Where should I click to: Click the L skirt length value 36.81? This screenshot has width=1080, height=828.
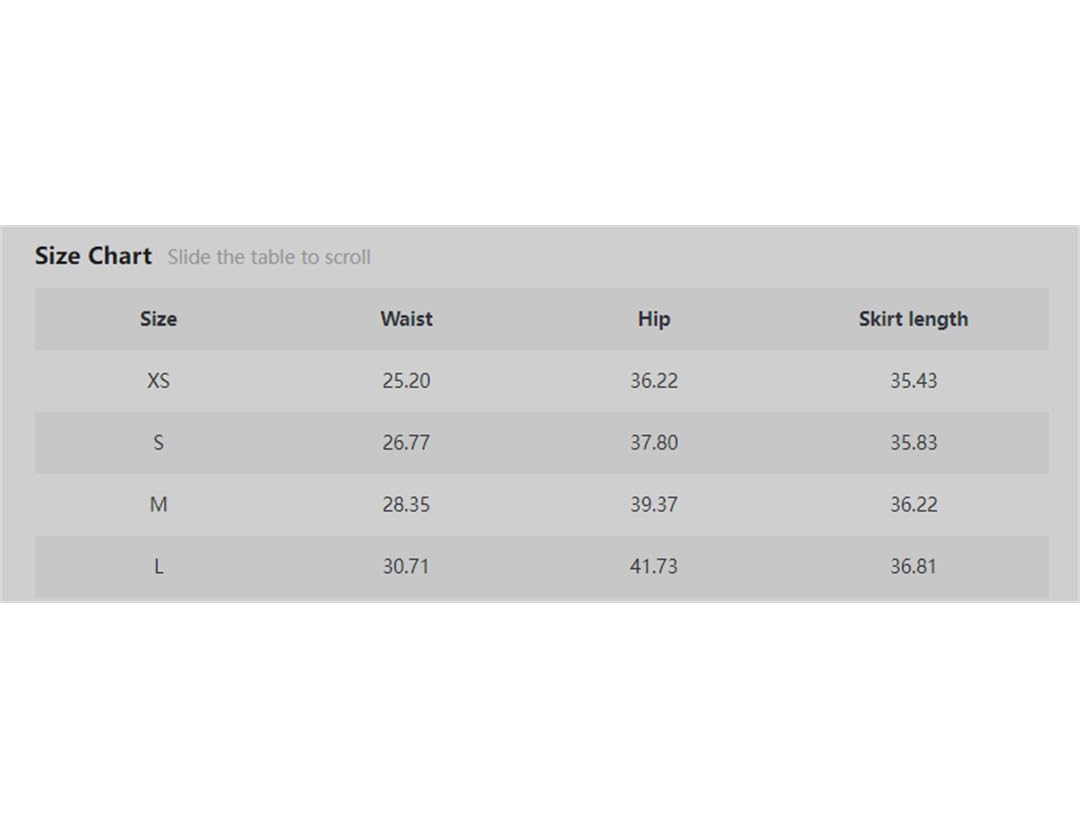[x=913, y=566]
